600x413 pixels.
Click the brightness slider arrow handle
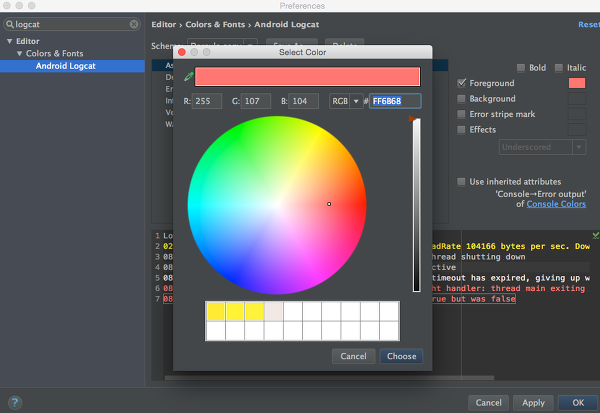click(x=412, y=119)
